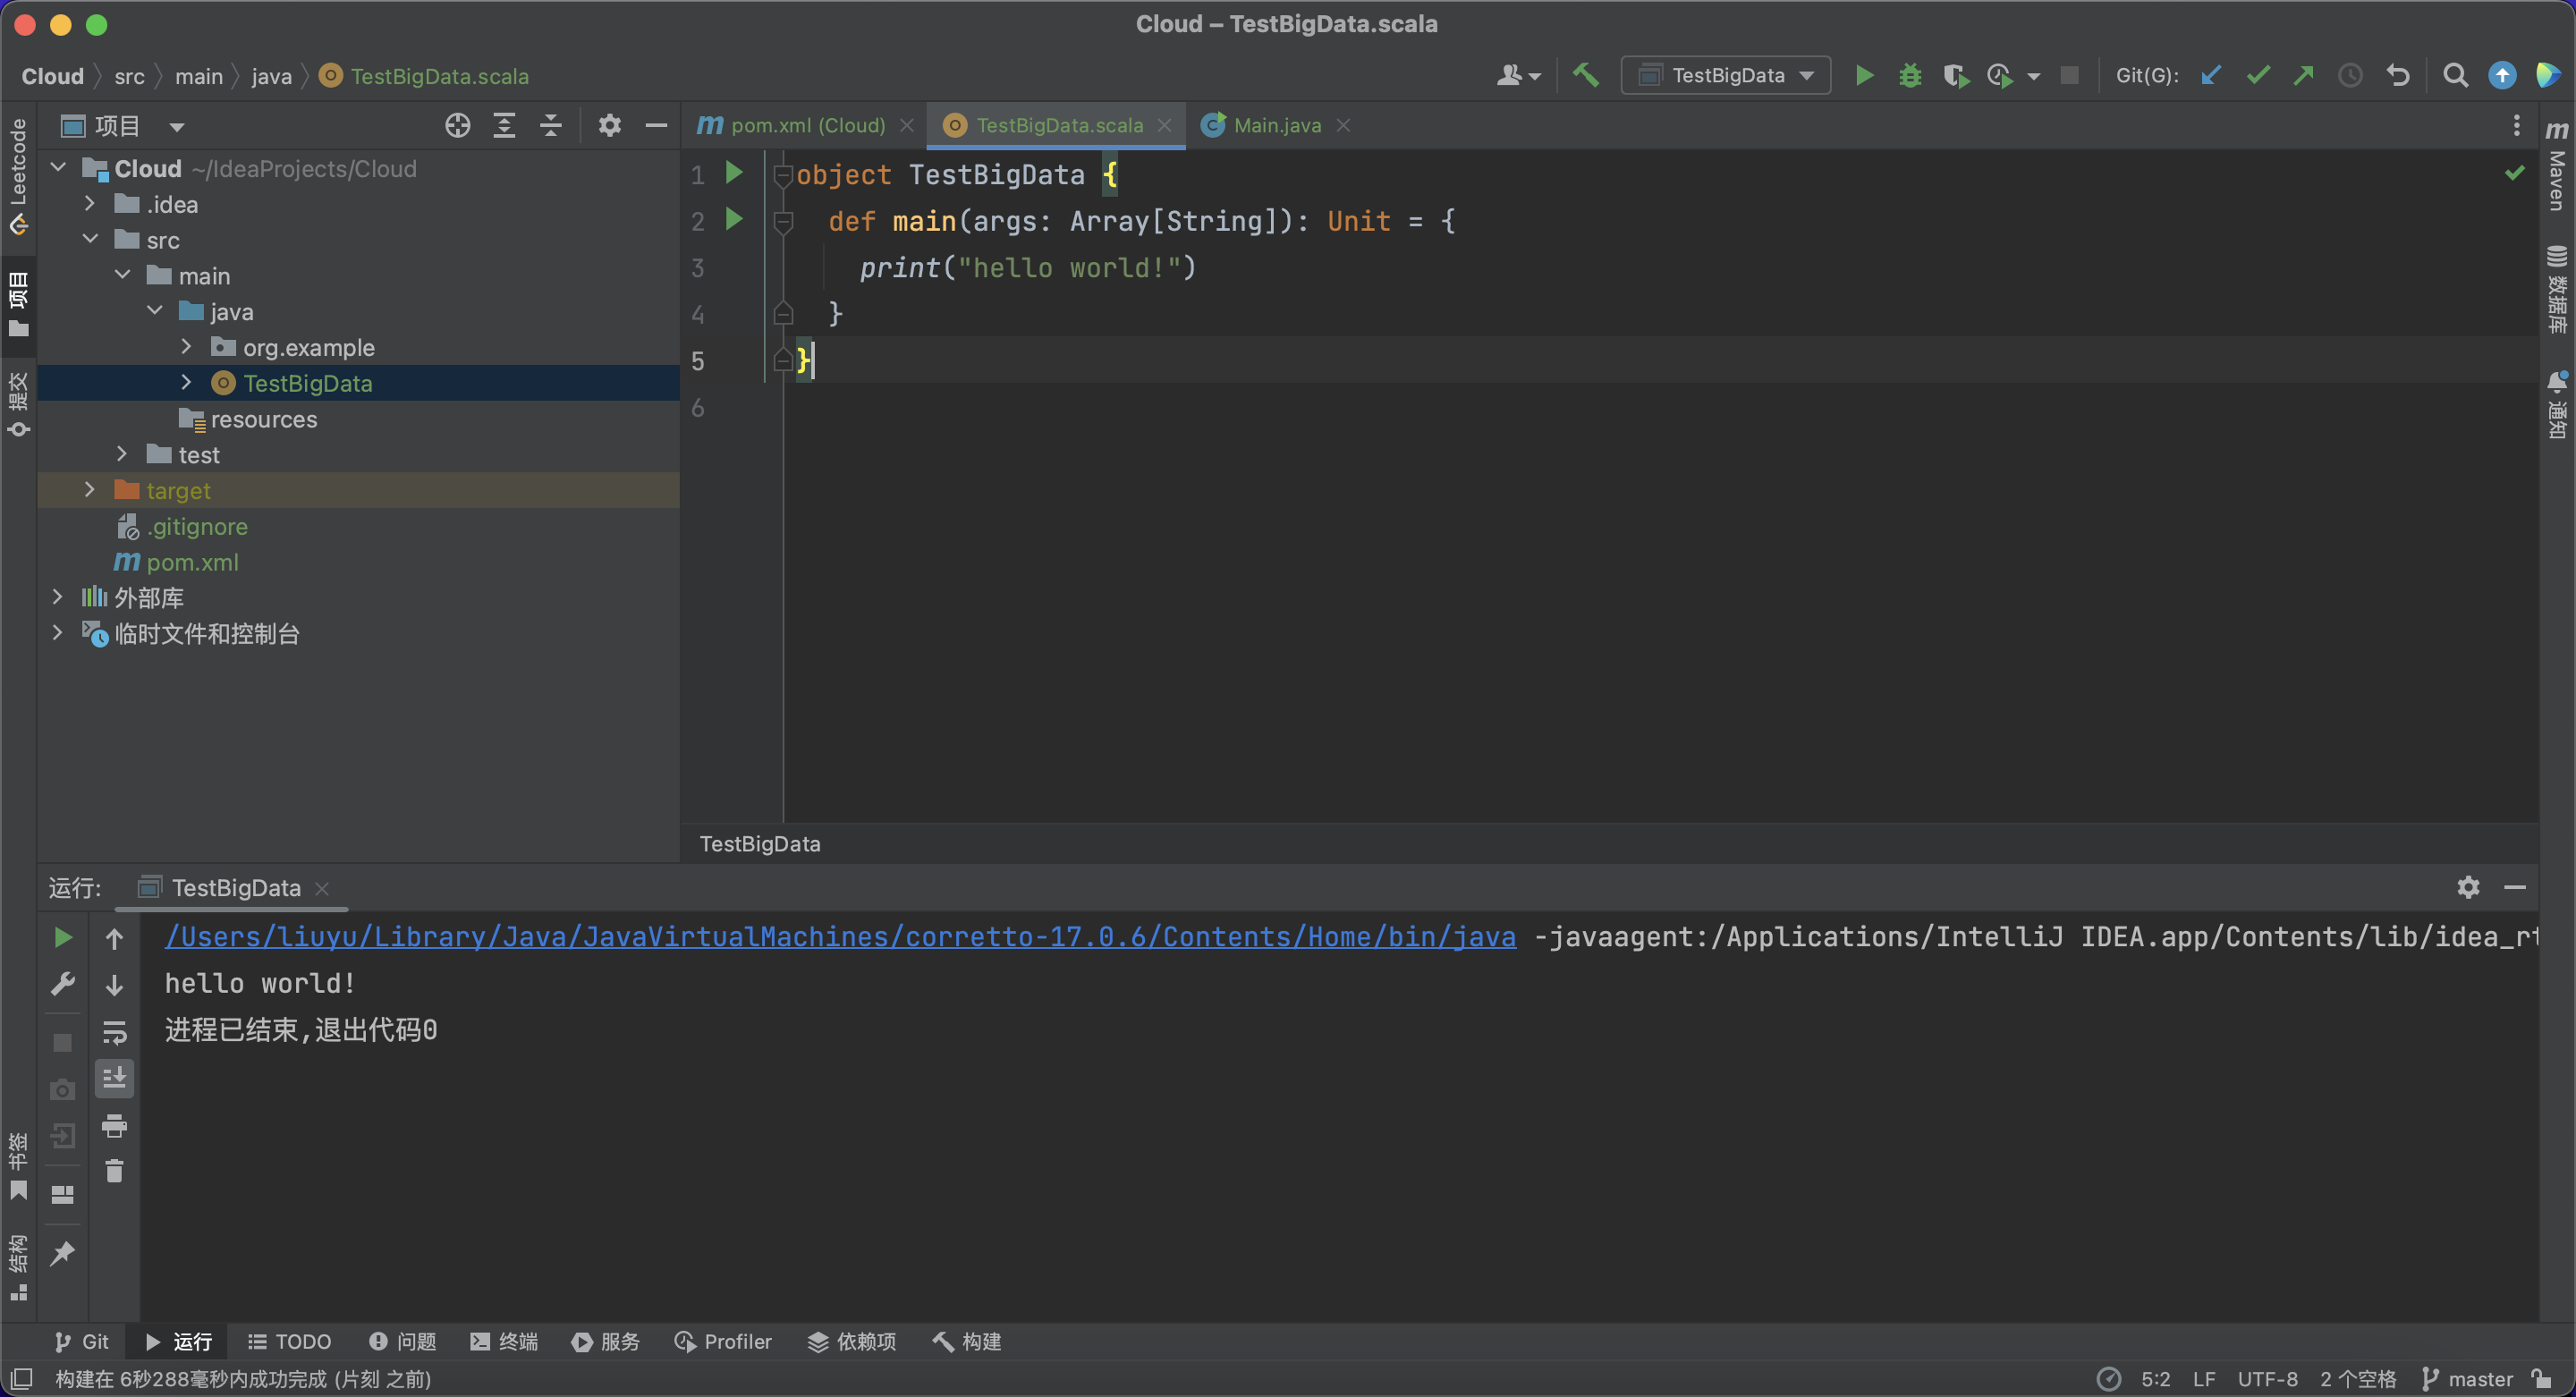The width and height of the screenshot is (2576, 1397).
Task: Open project panel gear options
Action: pos(610,125)
